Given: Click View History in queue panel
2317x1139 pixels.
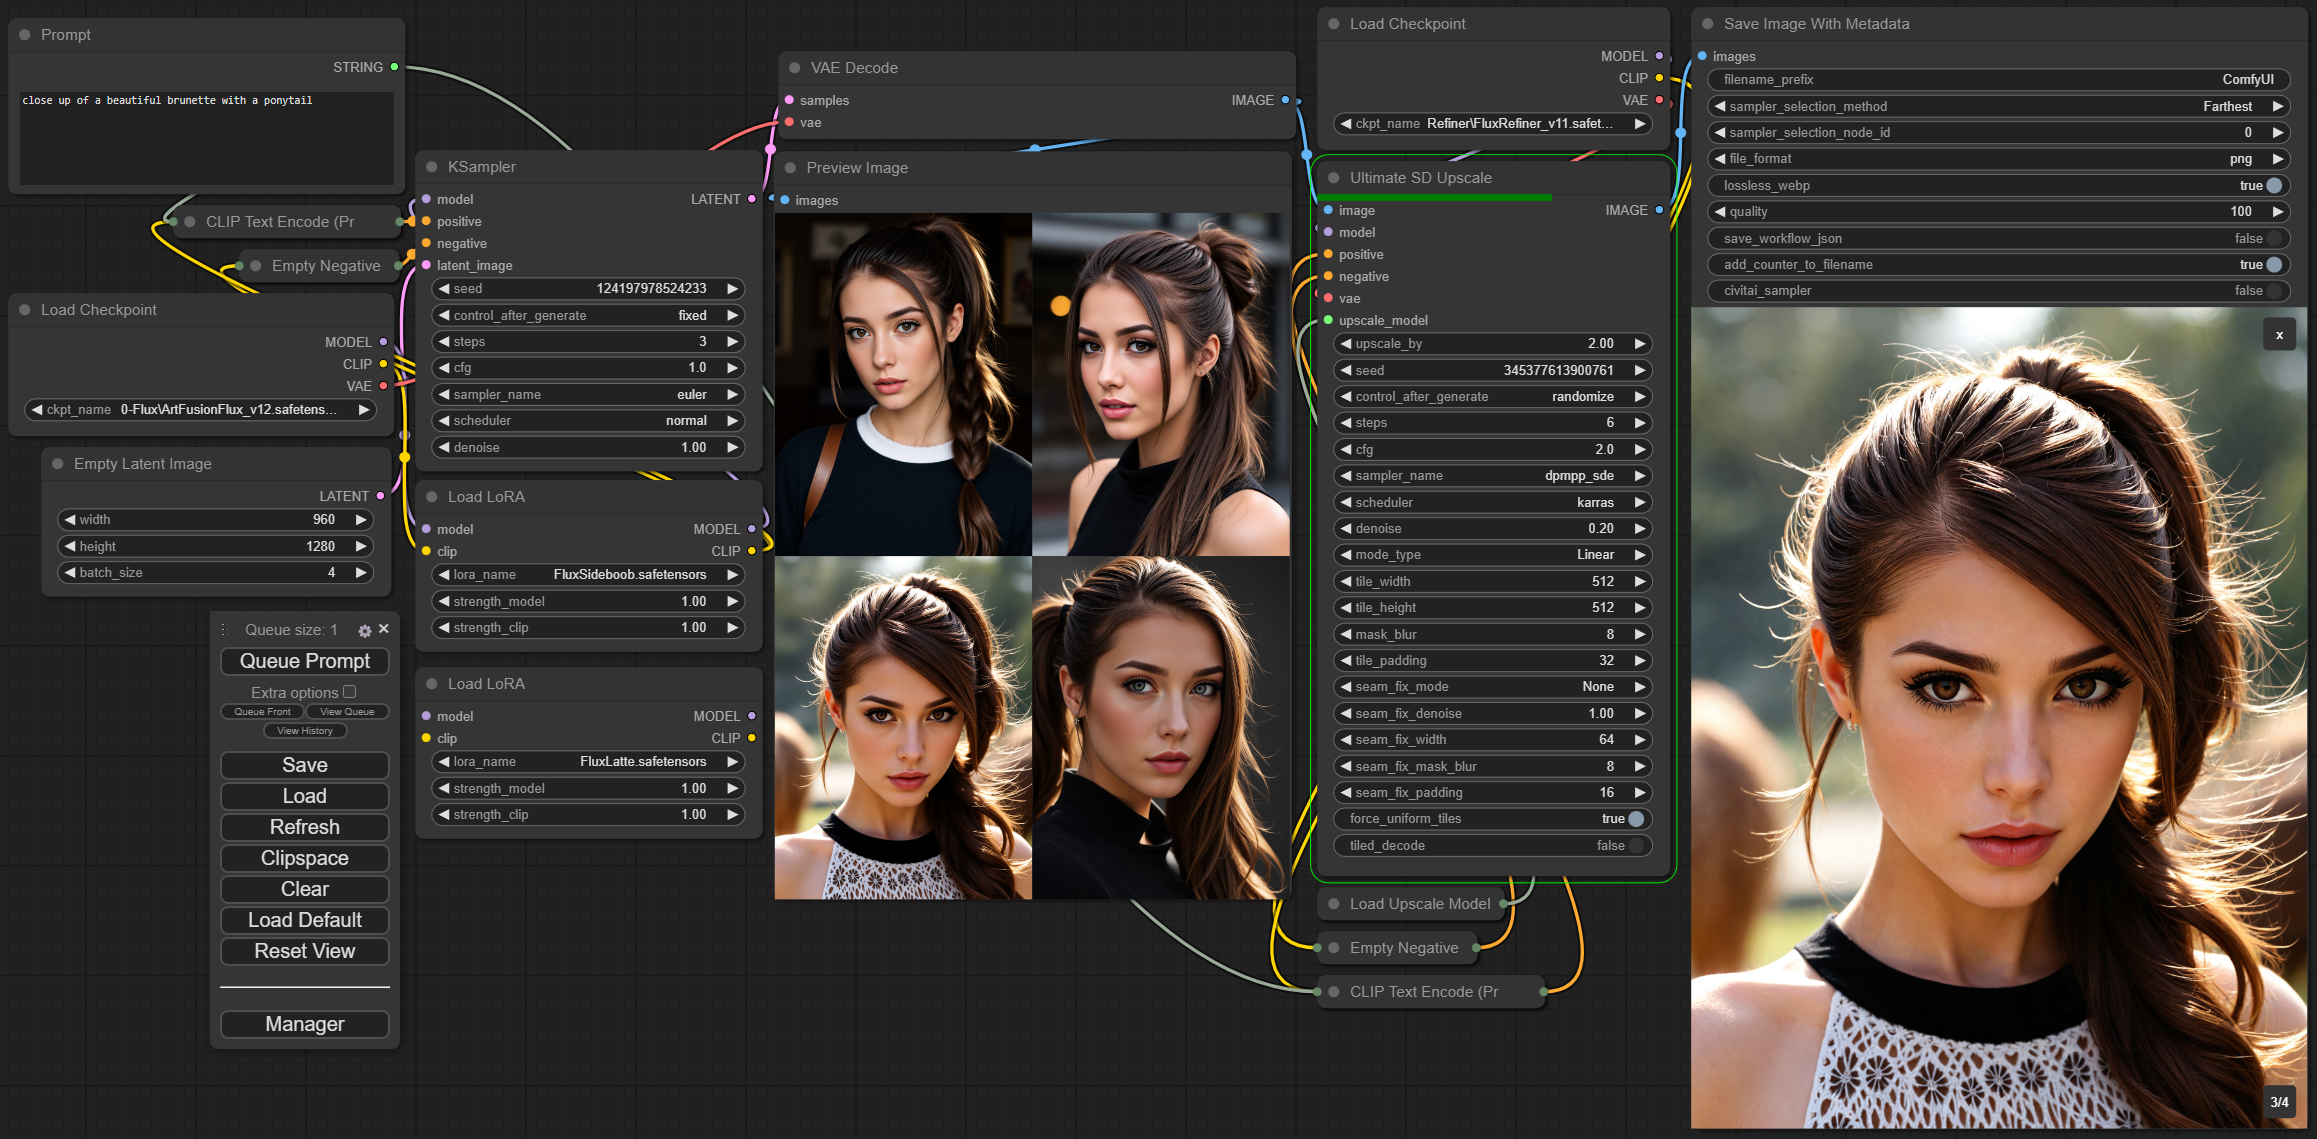Looking at the screenshot, I should pyautogui.click(x=304, y=731).
